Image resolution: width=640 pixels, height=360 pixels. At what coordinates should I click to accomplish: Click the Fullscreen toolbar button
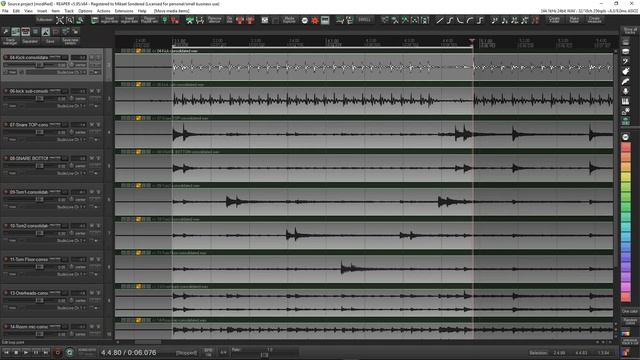pyautogui.click(x=44, y=20)
